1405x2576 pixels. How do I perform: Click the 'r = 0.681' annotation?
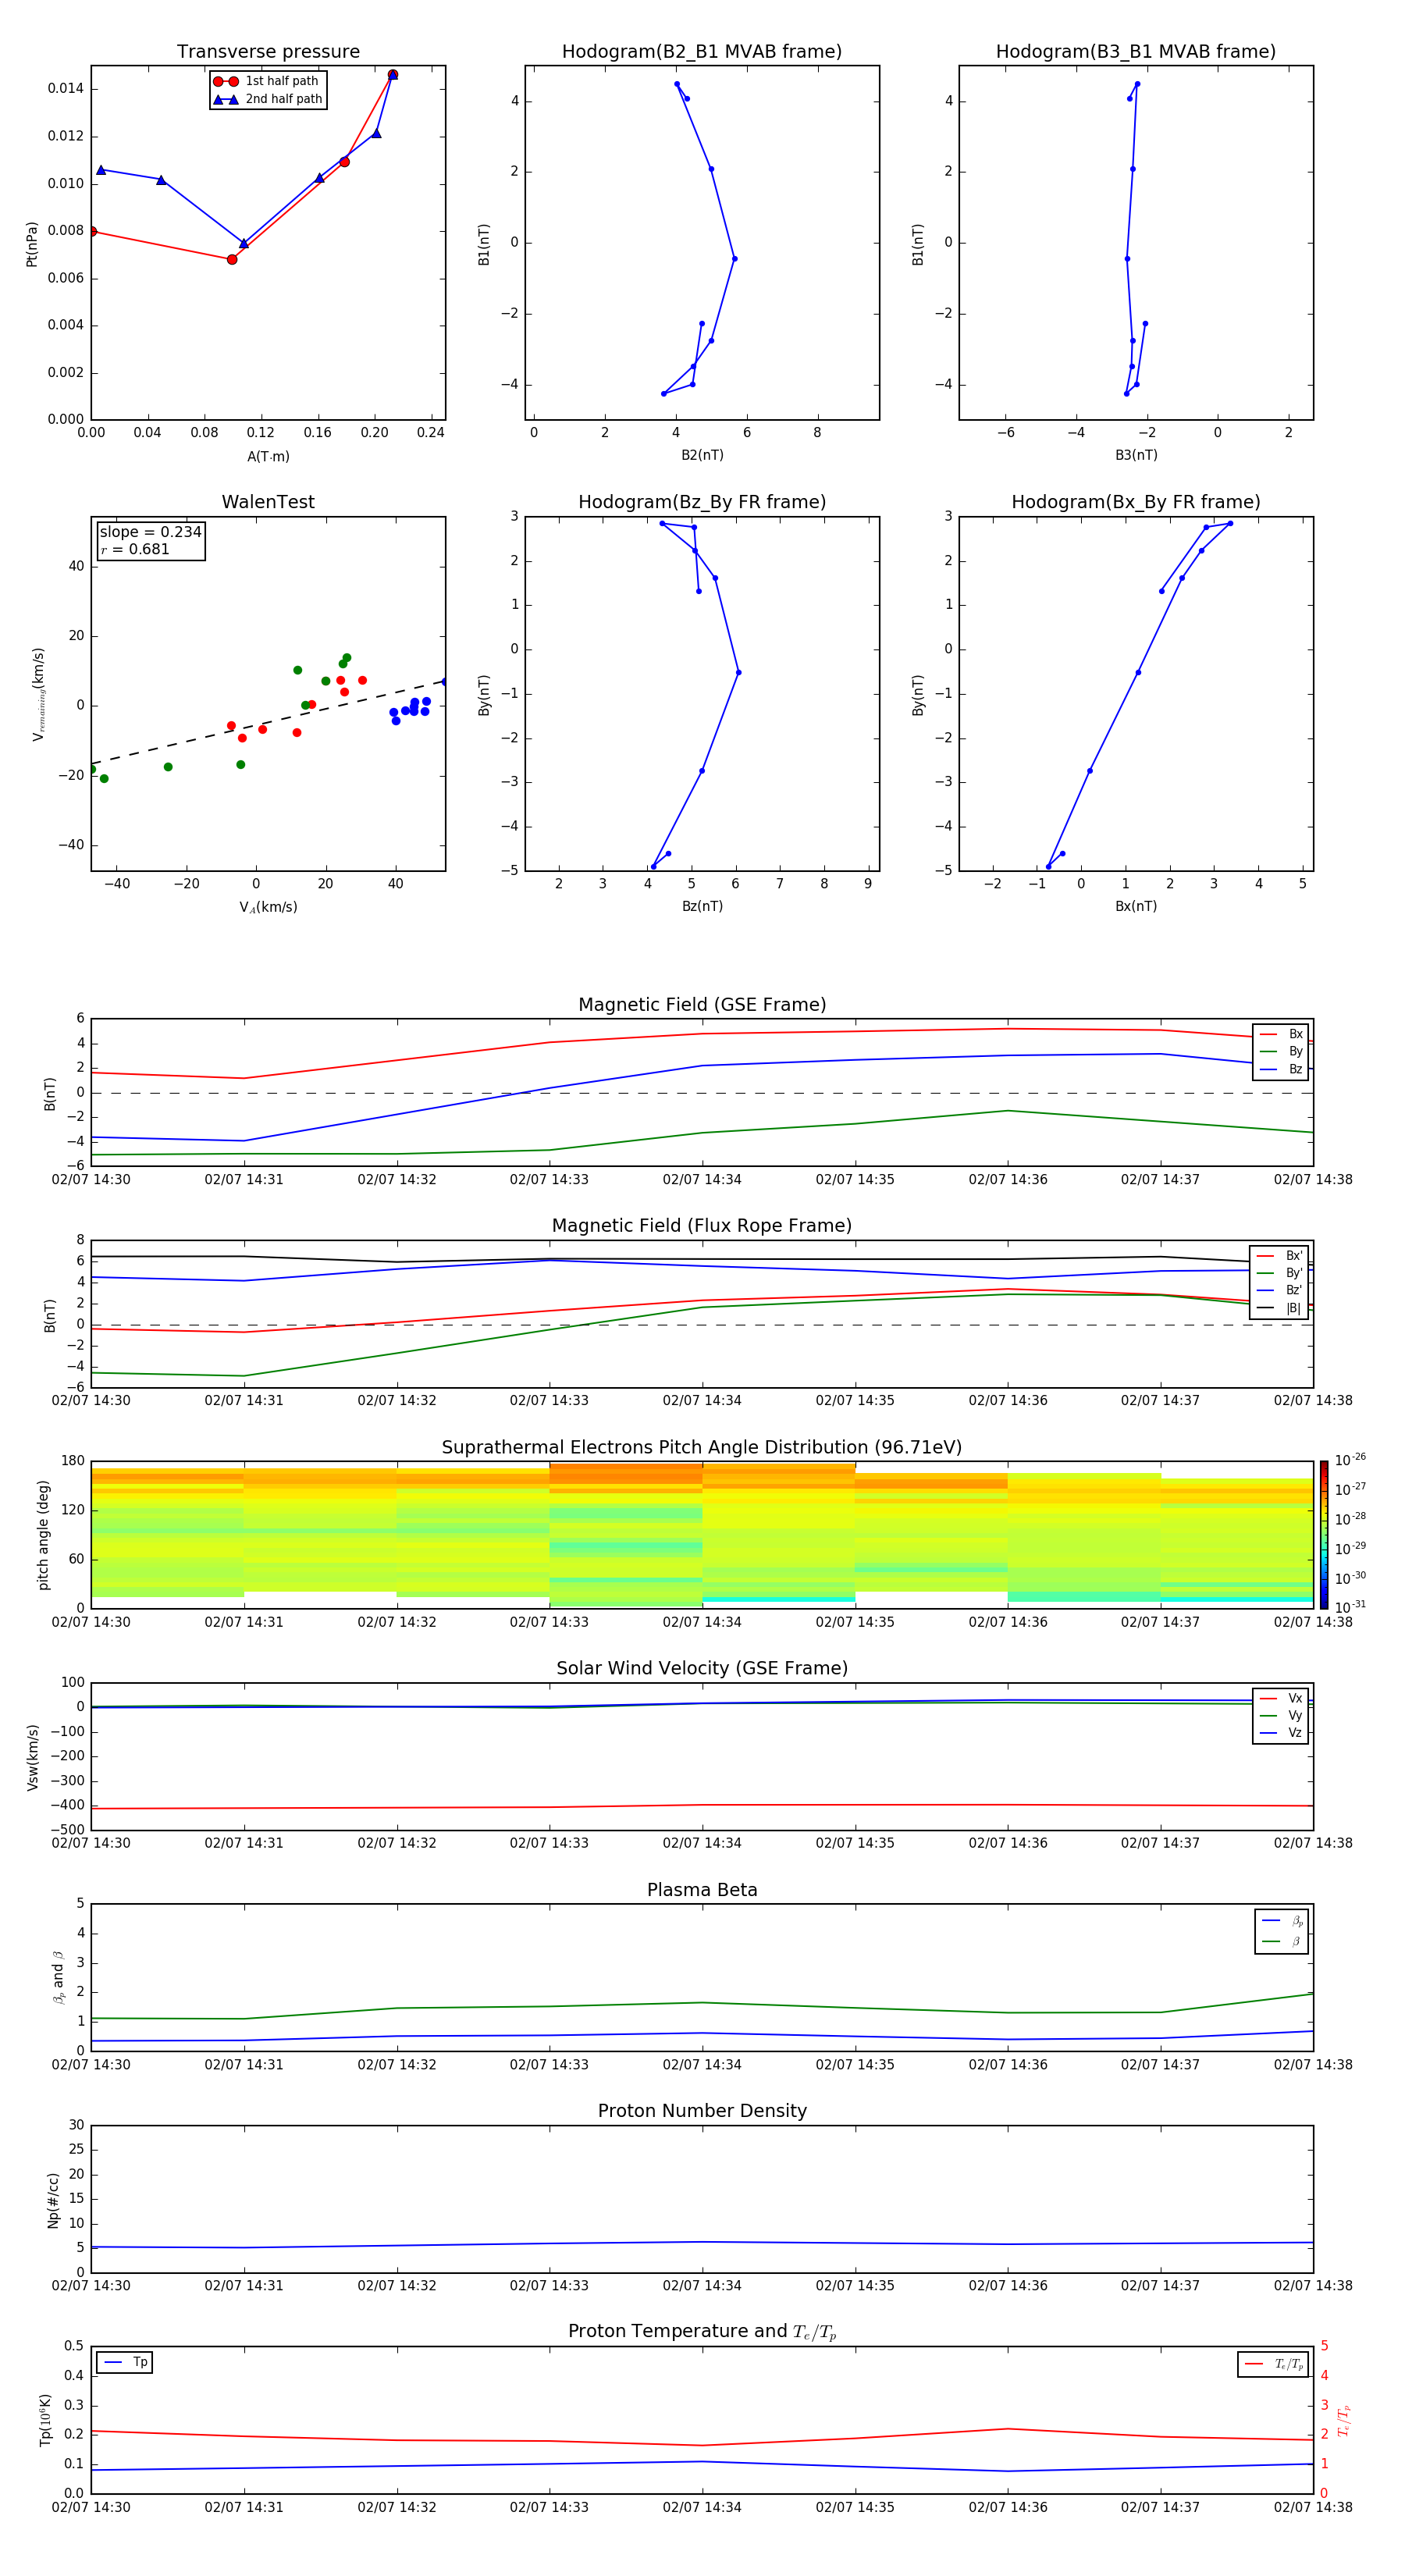135,550
